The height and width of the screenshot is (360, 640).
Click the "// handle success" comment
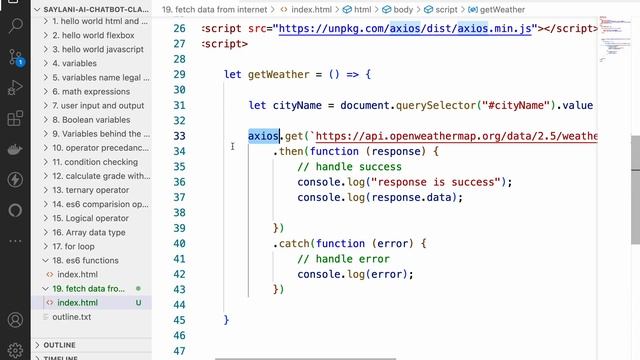[349, 167]
